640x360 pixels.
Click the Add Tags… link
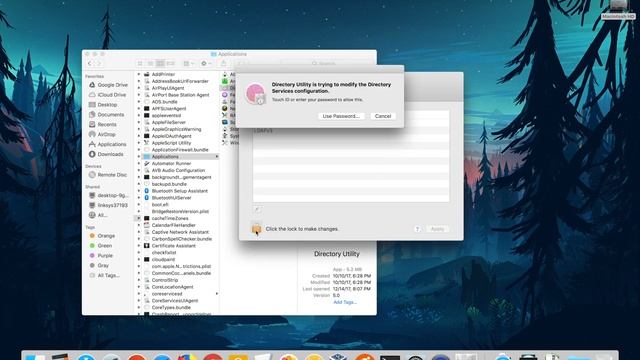click(x=345, y=302)
